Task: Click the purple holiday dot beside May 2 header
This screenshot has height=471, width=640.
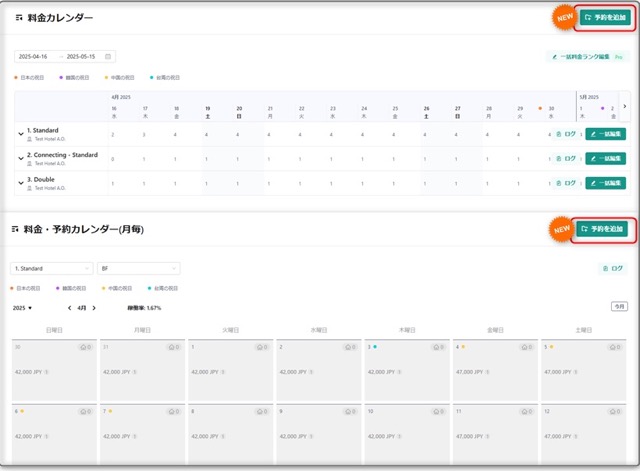Action: [602, 109]
